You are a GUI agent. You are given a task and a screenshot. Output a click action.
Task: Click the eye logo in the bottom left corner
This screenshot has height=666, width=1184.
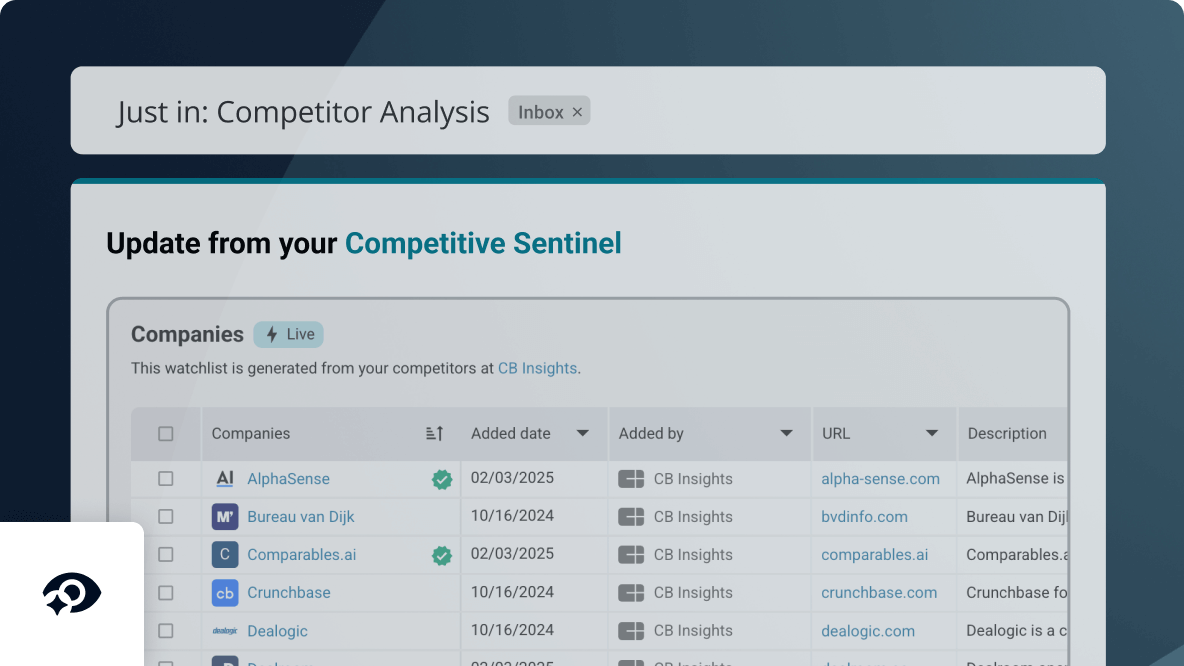click(71, 592)
